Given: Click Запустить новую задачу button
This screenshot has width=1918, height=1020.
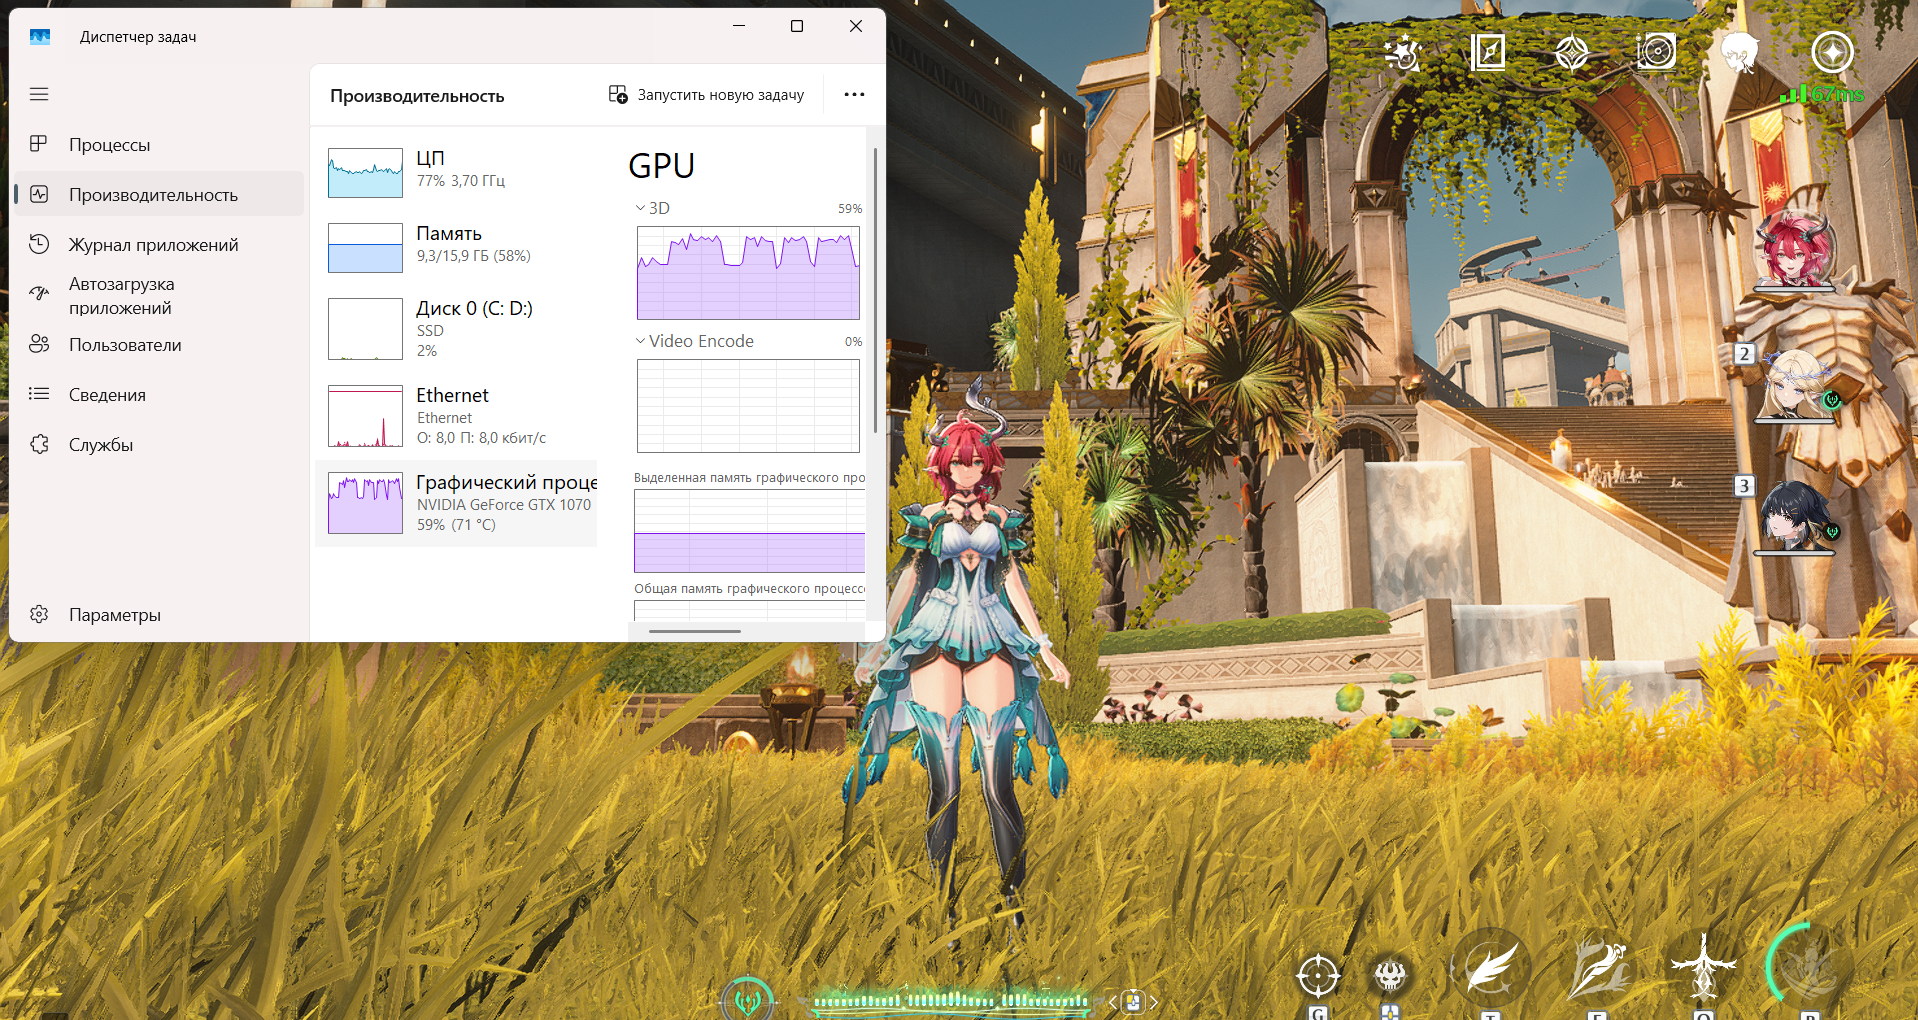Looking at the screenshot, I should click(707, 95).
